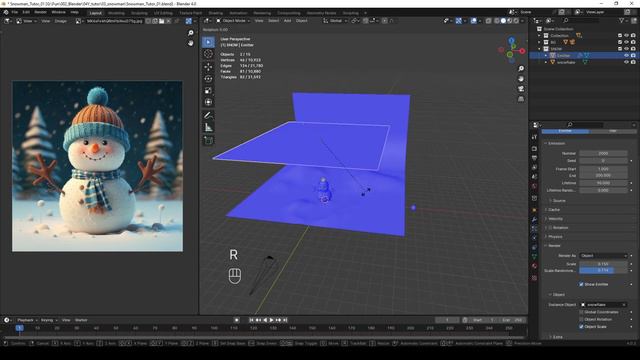
Task: Adjust the Lifetime value slider
Action: [x=603, y=183]
